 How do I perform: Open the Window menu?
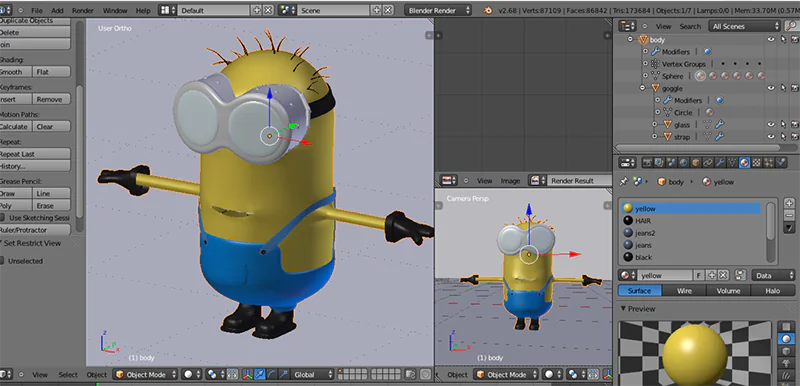click(x=115, y=10)
